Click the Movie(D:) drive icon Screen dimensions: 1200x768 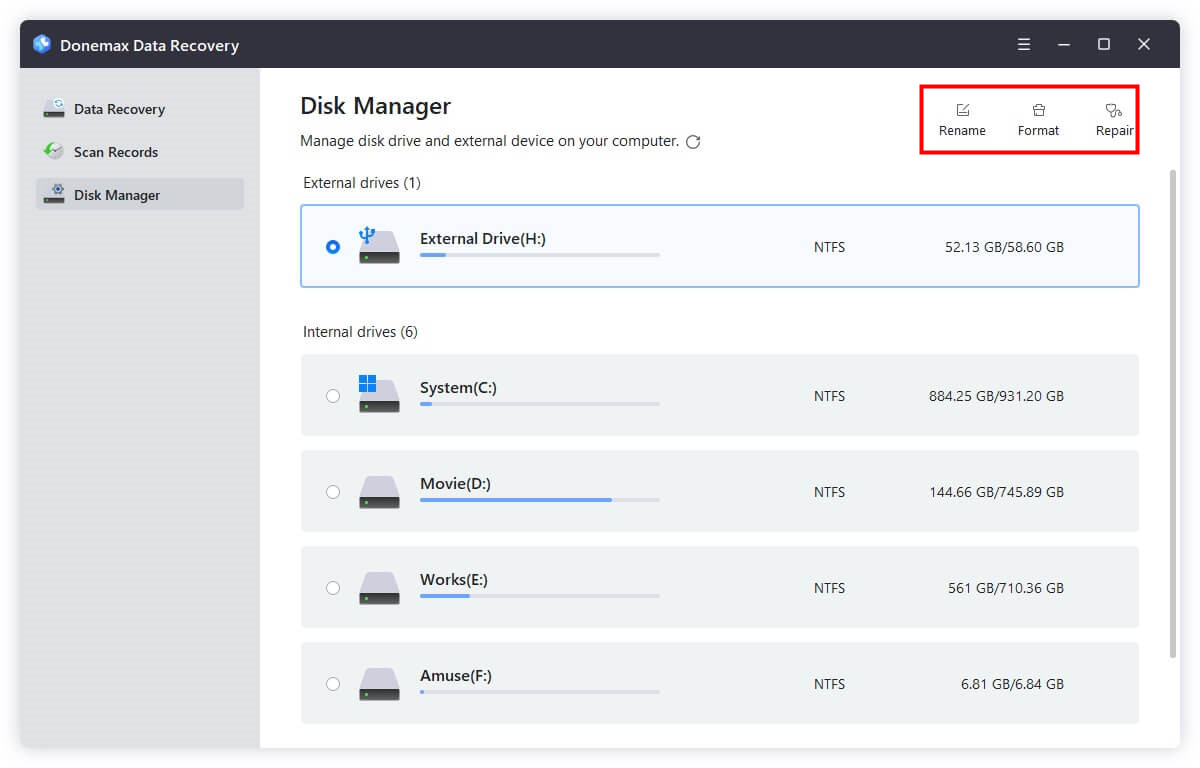379,492
